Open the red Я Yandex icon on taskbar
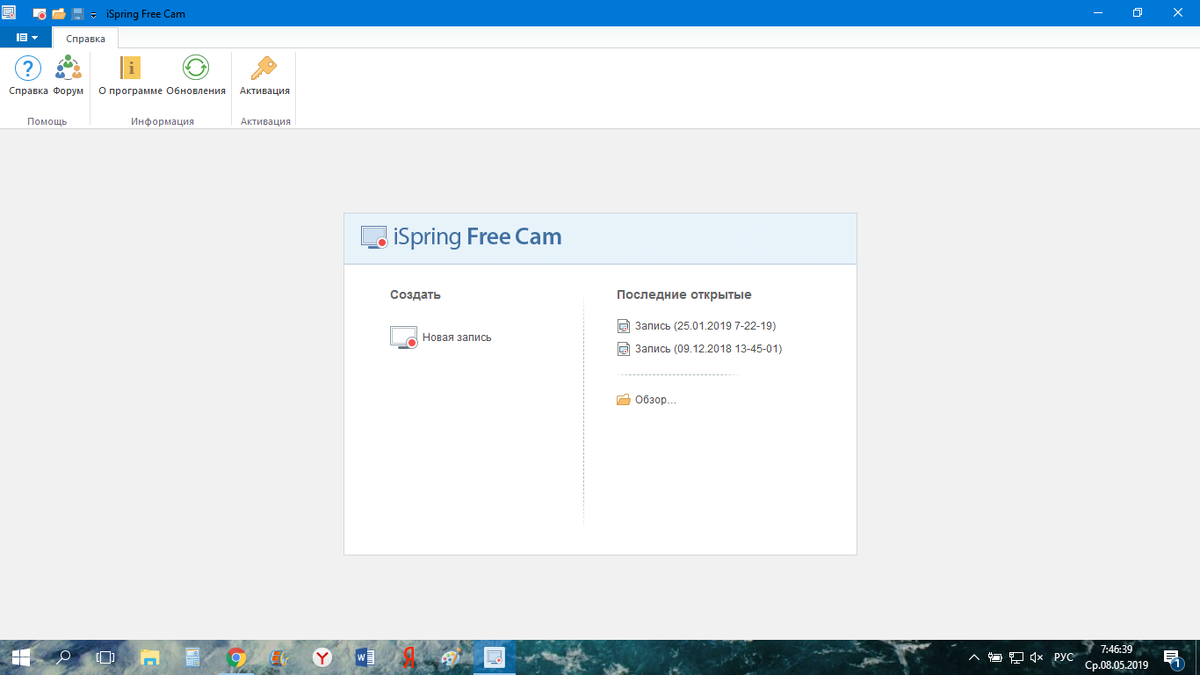This screenshot has width=1200, height=675. (408, 657)
